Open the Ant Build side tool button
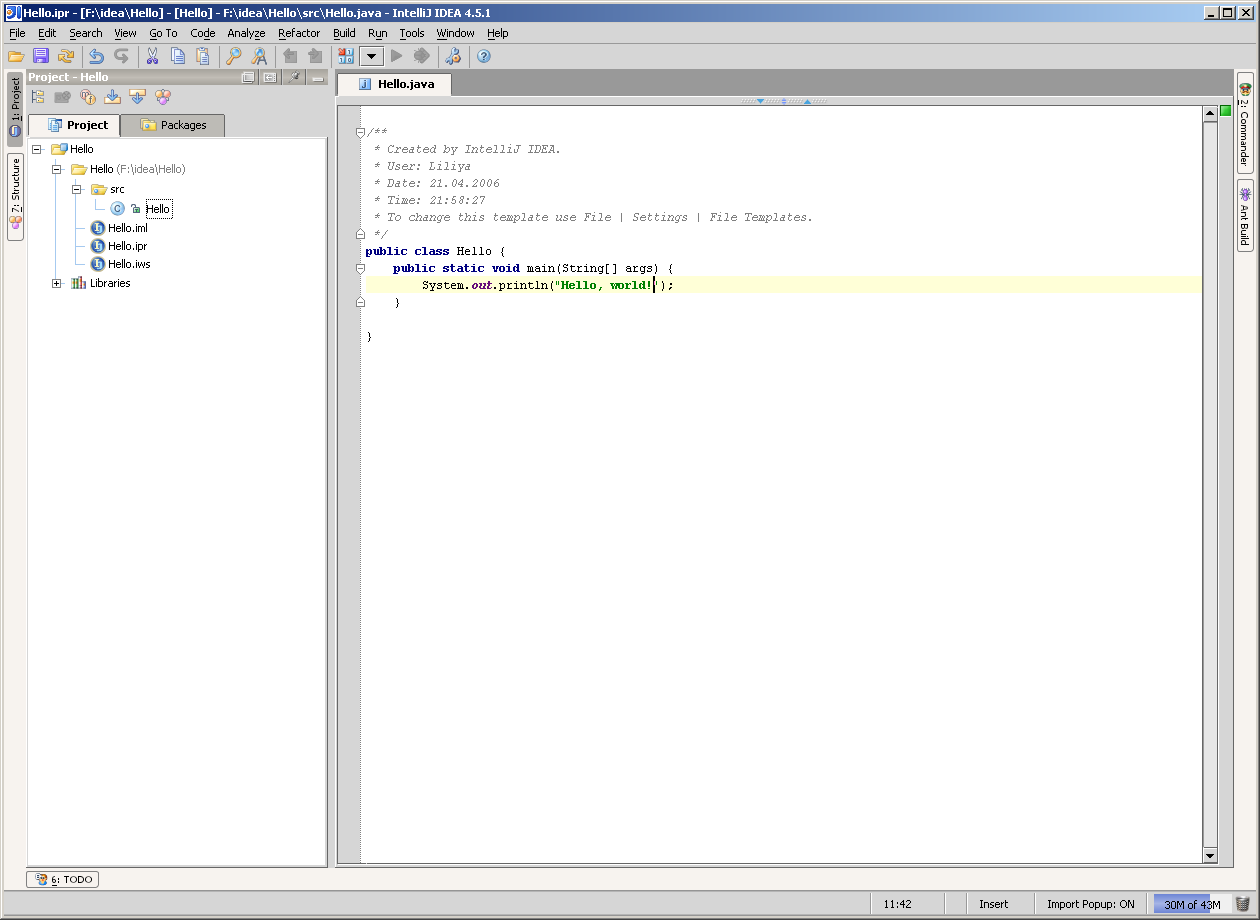 tap(1245, 216)
